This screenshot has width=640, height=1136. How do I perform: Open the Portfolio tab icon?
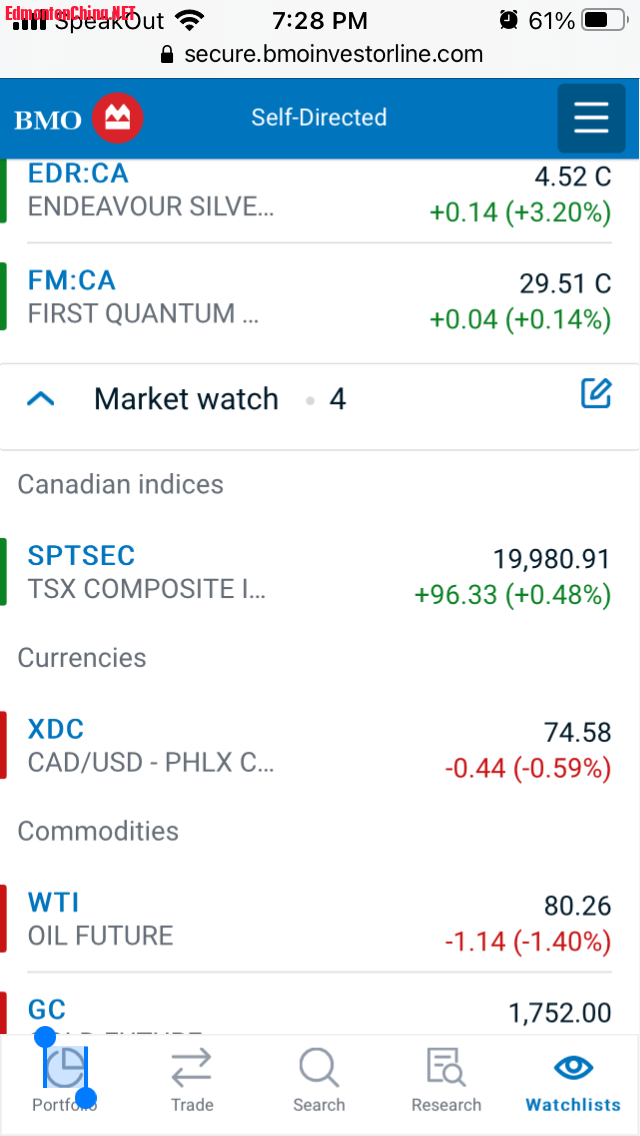tap(66, 1068)
